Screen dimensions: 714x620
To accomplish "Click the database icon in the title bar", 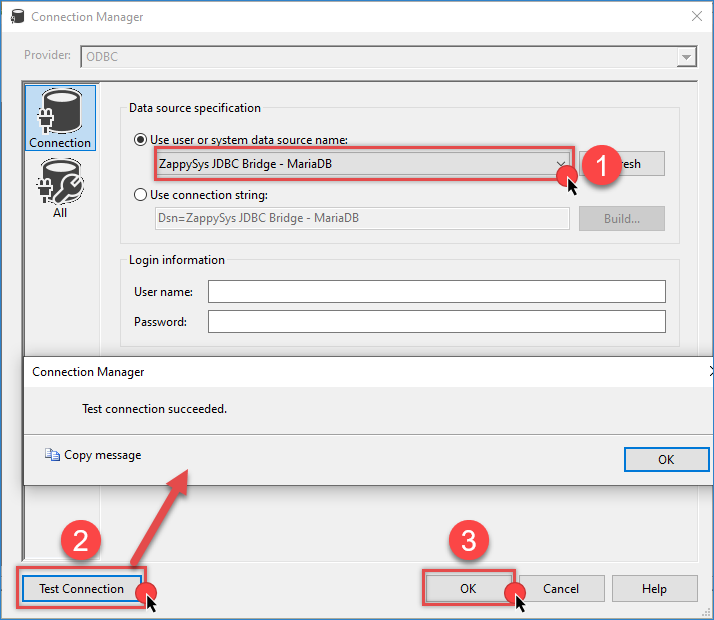I will pos(17,17).
